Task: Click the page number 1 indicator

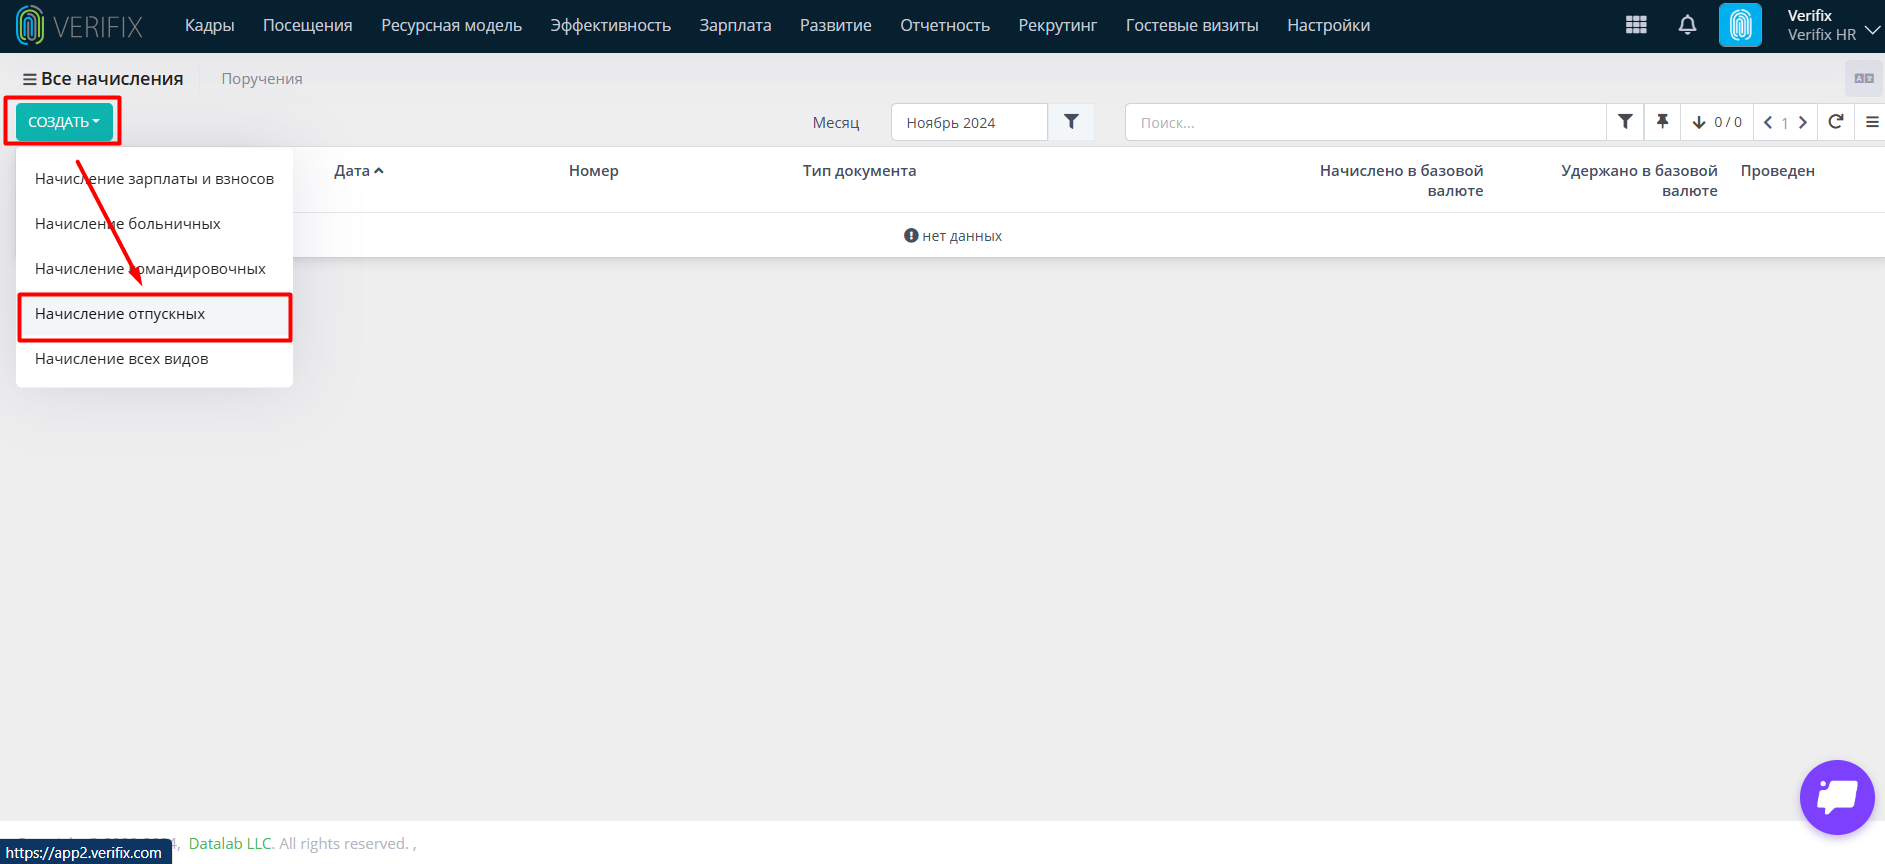Action: (1785, 123)
